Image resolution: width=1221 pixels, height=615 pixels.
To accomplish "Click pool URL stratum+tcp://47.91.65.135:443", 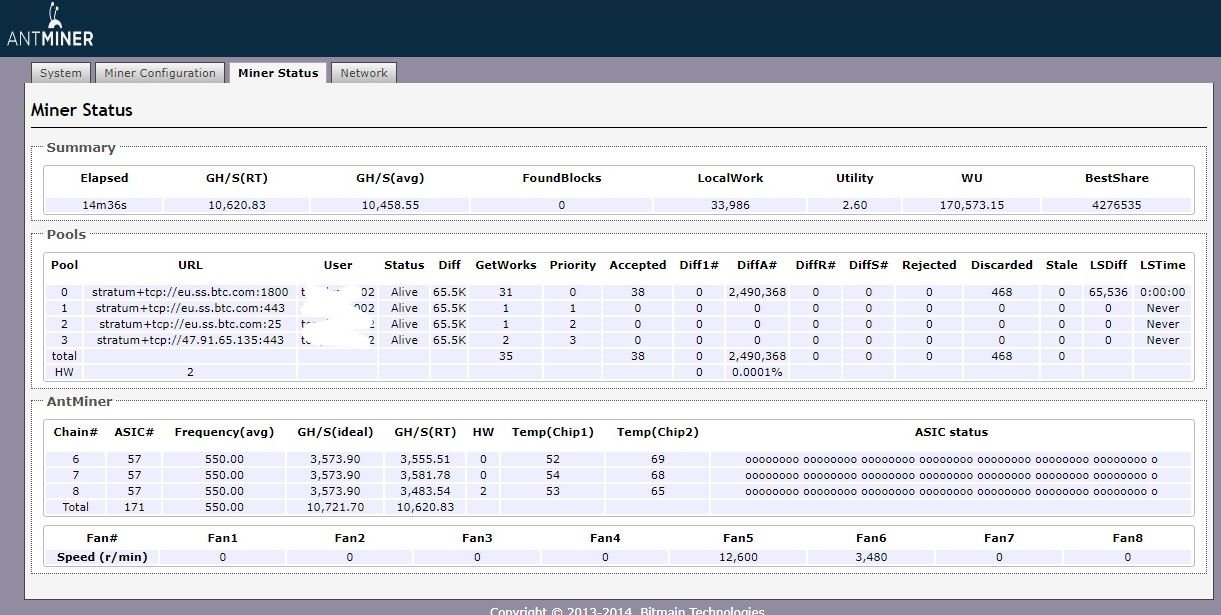I will click(190, 340).
